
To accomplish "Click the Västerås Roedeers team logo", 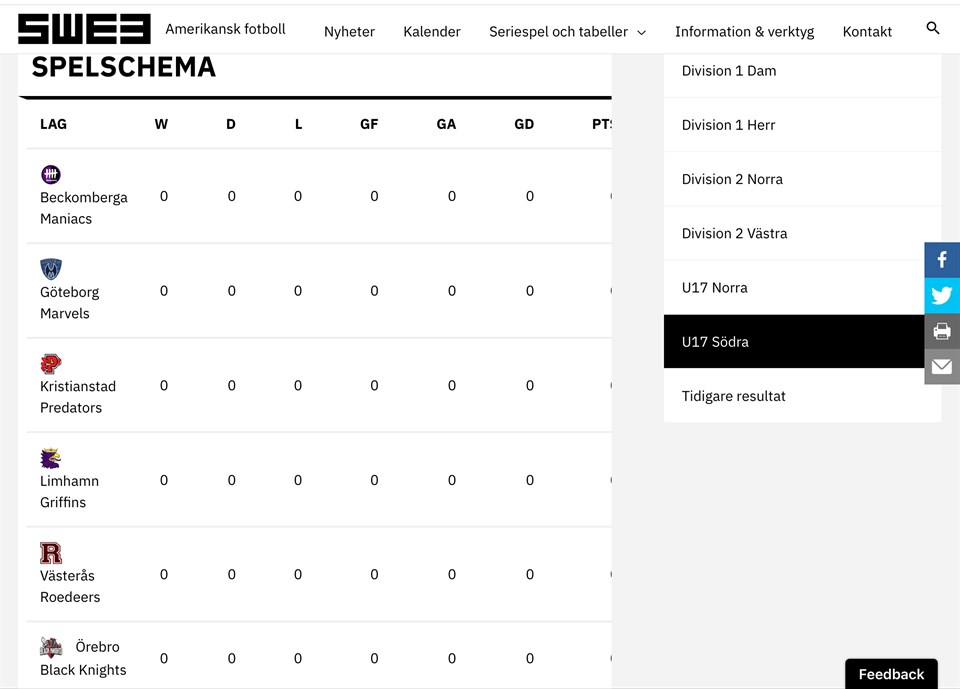I will [51, 553].
